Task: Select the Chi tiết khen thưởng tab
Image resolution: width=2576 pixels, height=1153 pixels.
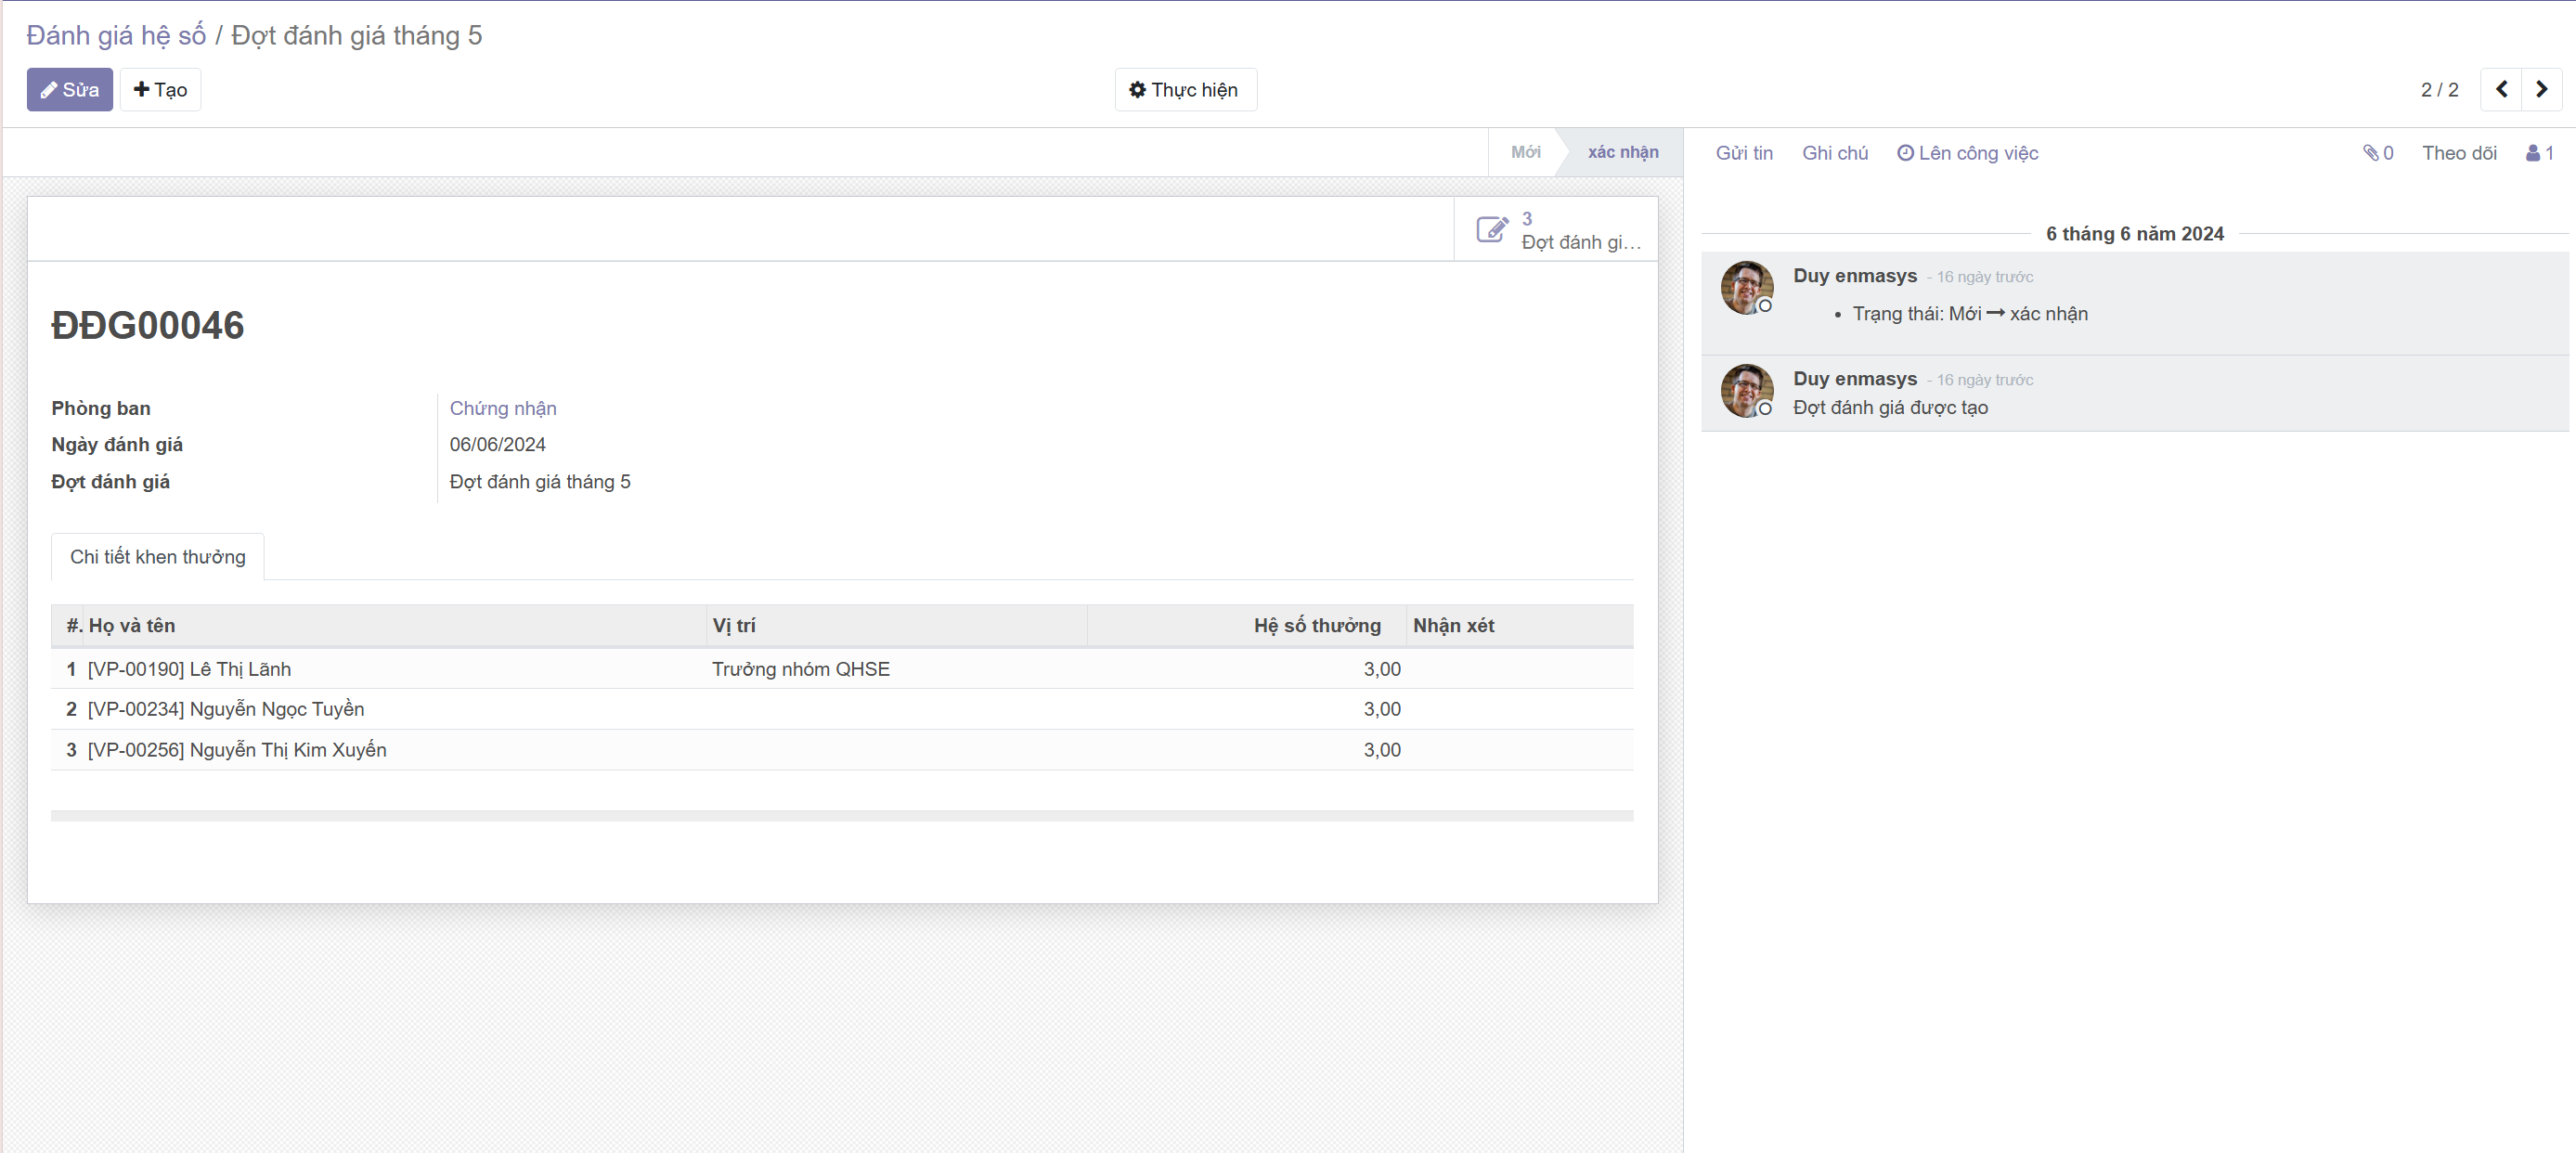Action: click(x=157, y=557)
